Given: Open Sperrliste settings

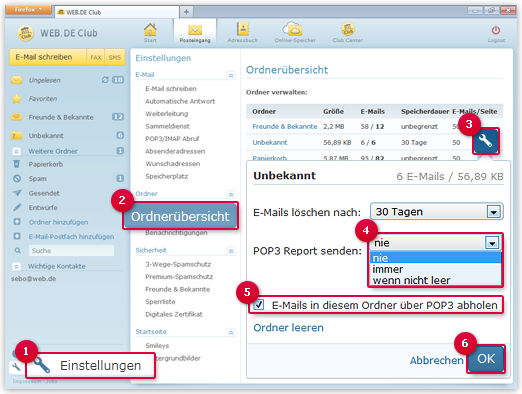Looking at the screenshot, I should tap(160, 301).
